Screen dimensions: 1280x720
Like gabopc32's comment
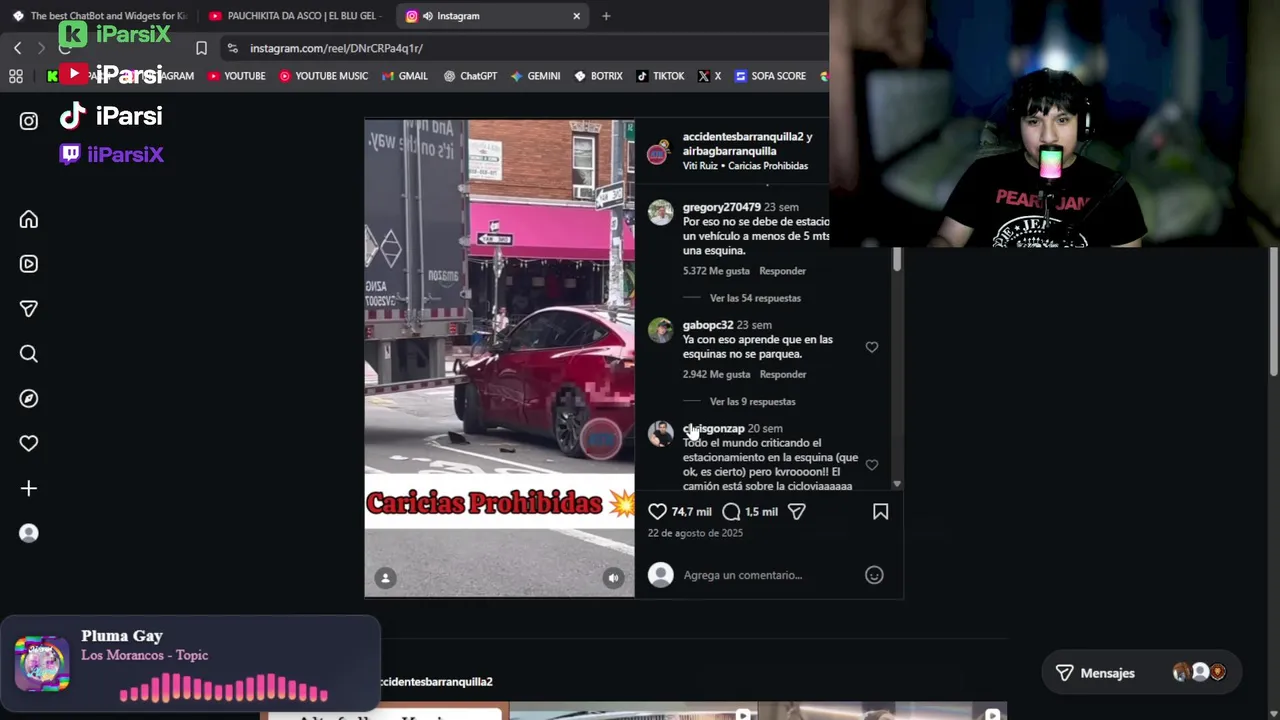pyautogui.click(x=872, y=347)
